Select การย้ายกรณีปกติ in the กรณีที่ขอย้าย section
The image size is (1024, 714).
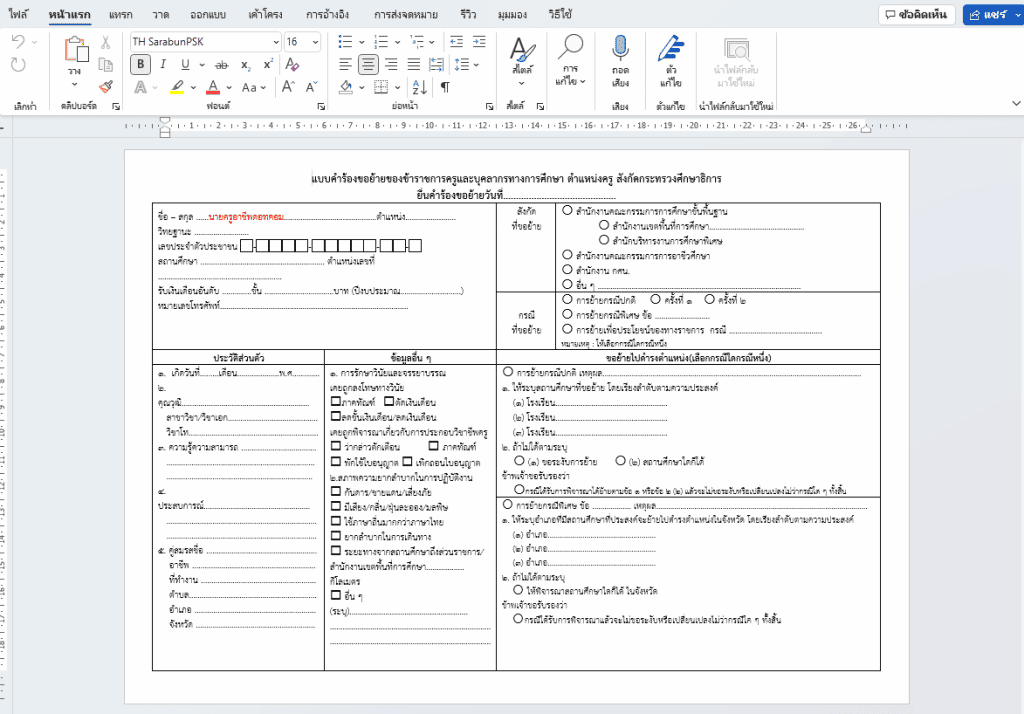(568, 299)
